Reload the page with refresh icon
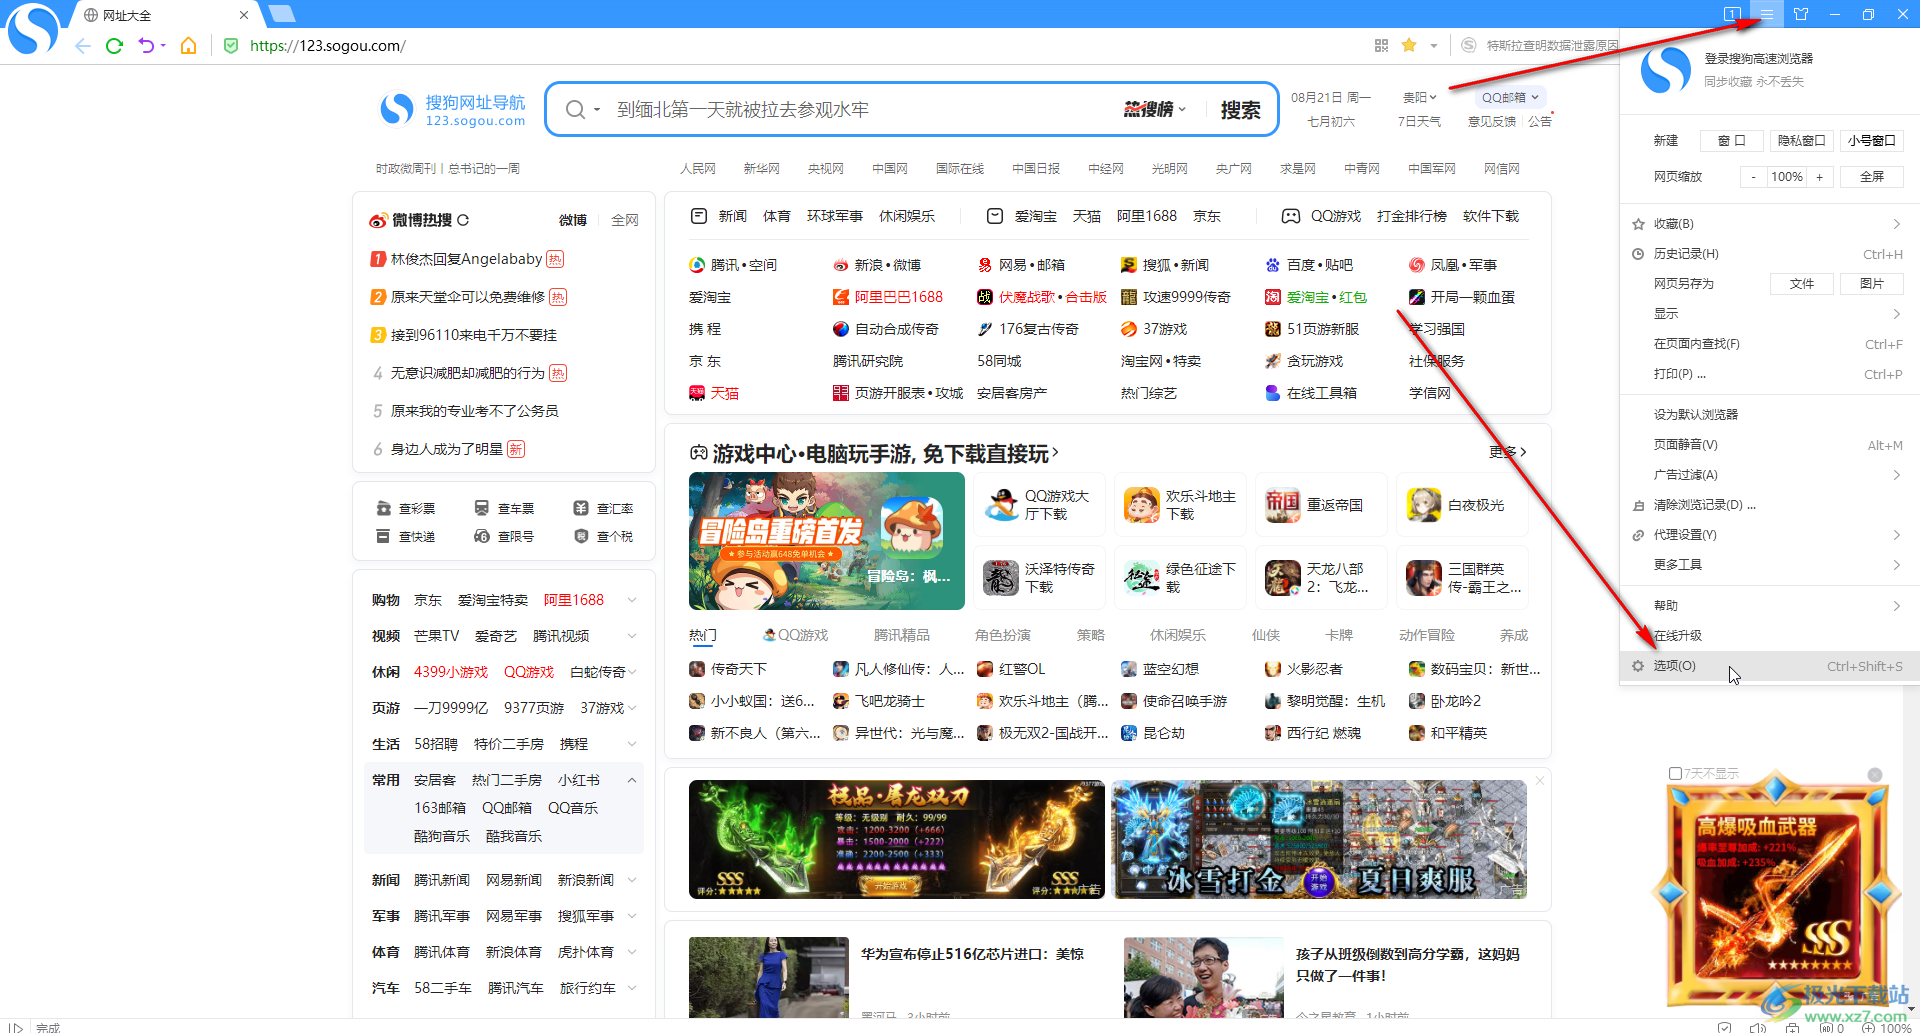 (114, 46)
